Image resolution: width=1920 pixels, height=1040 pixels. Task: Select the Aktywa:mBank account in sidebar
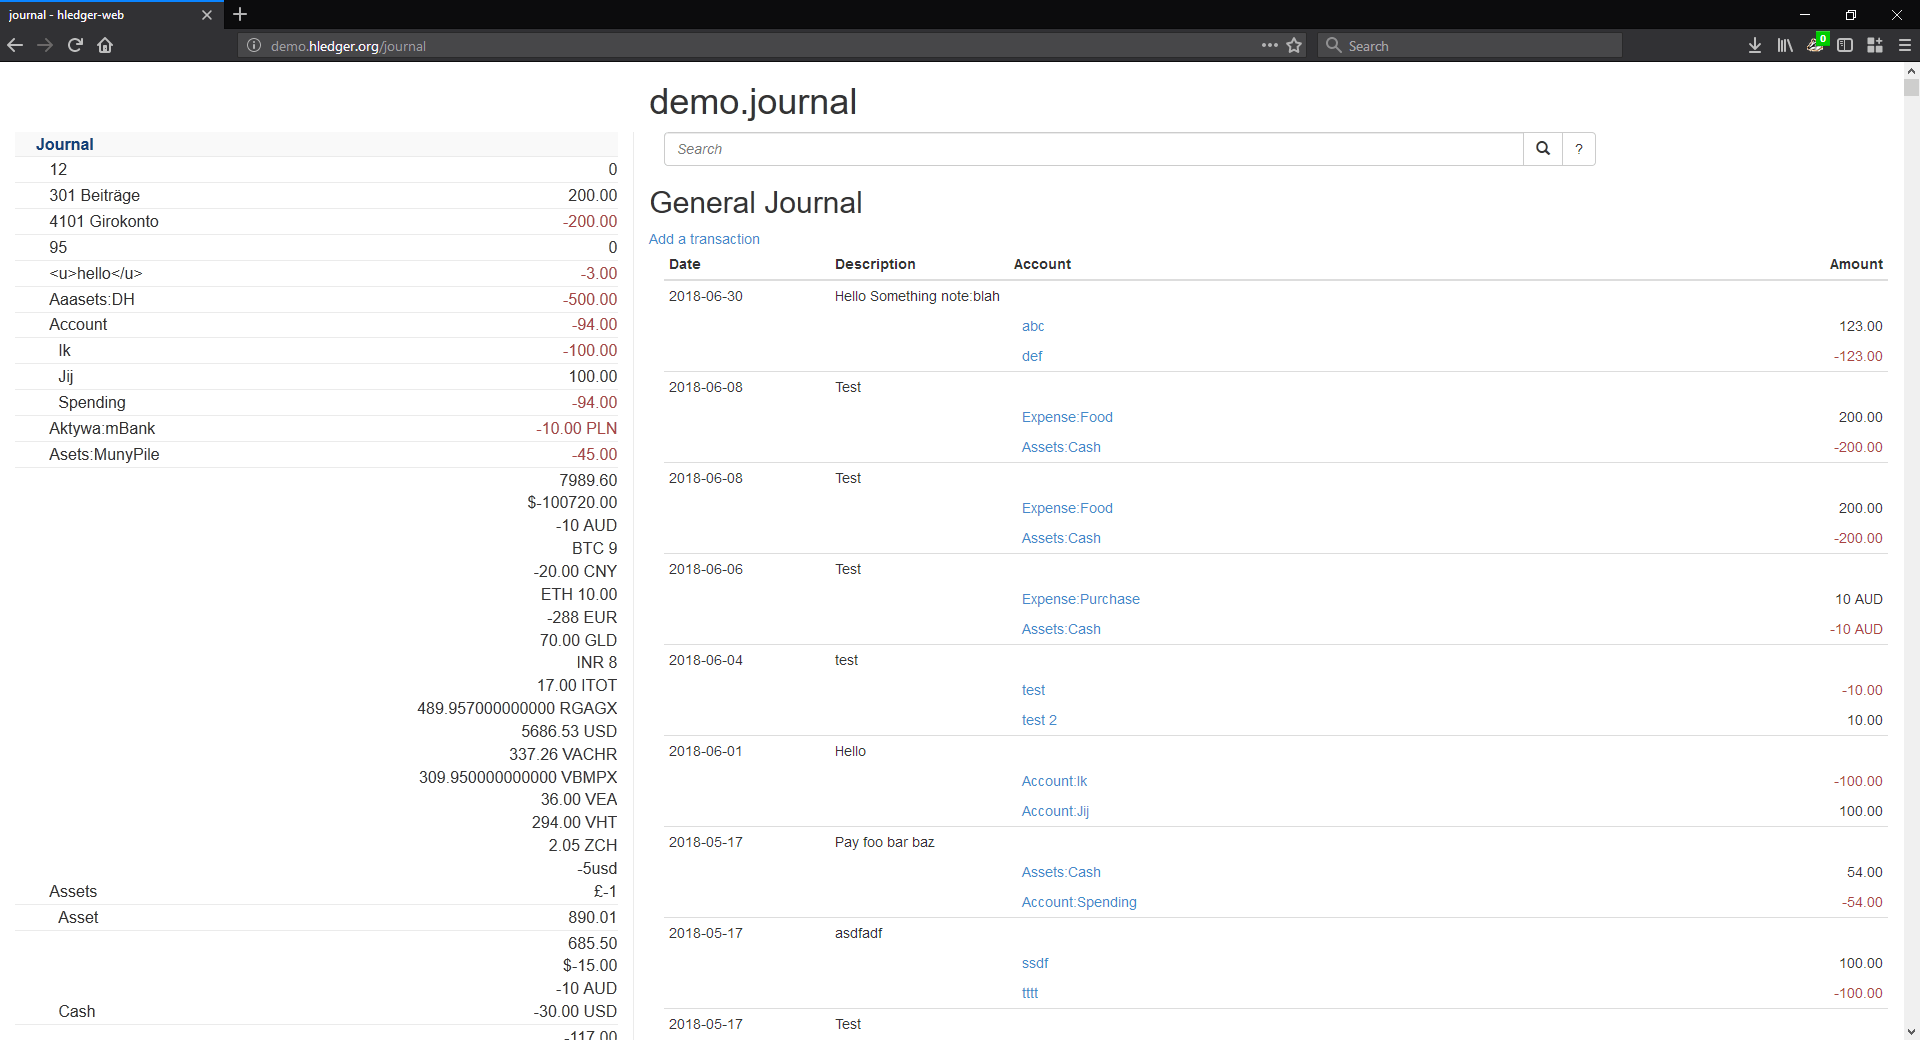click(x=102, y=428)
